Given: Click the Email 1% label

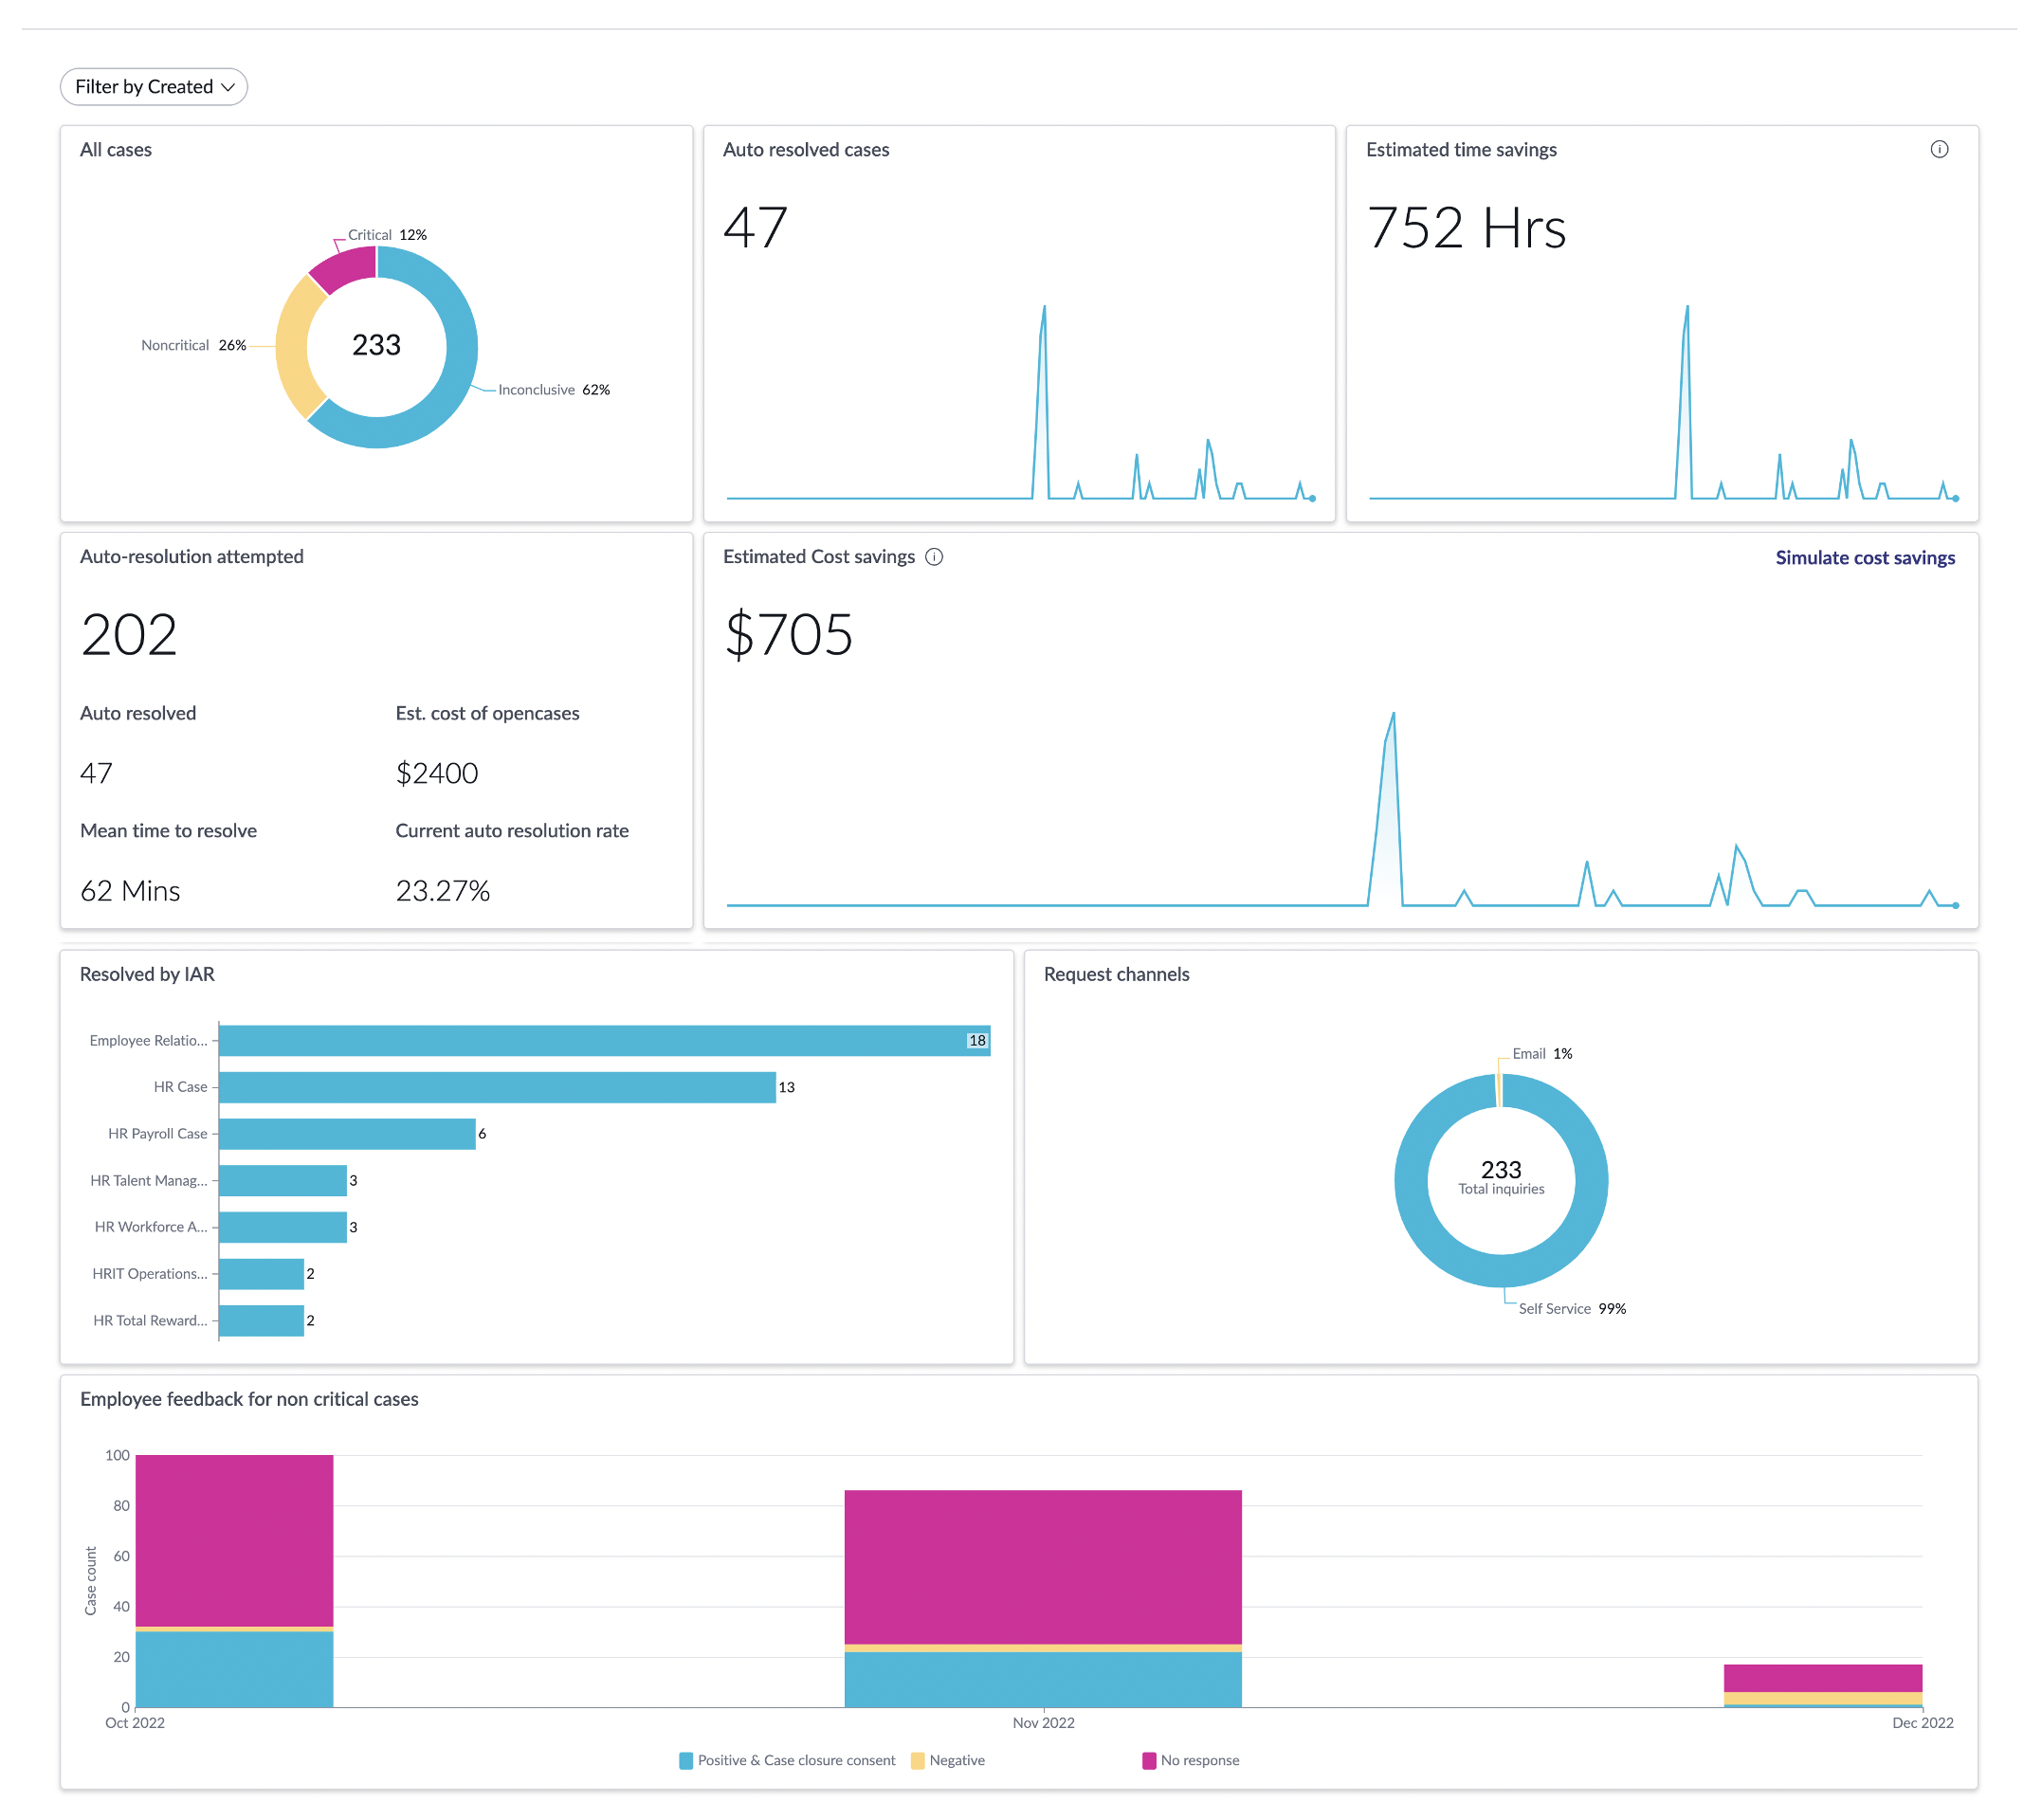Looking at the screenshot, I should [x=1542, y=1053].
